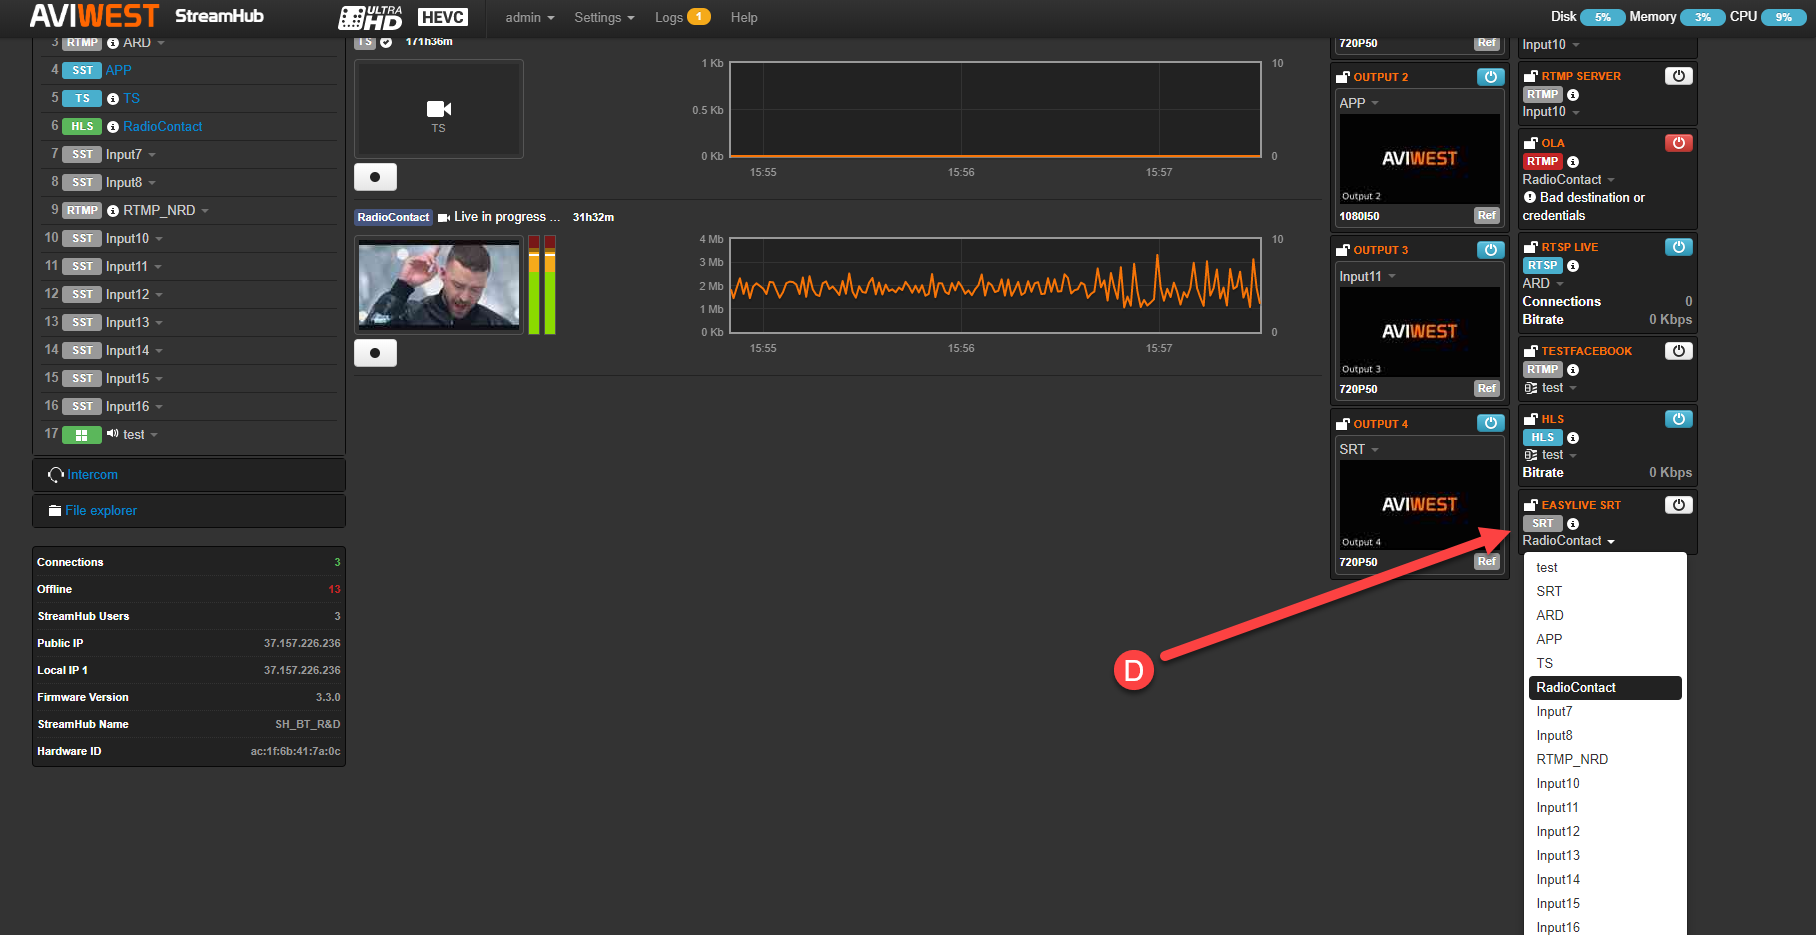Click unlock icon beside TESTFACEBOOK
This screenshot has height=935, width=1816.
point(1530,351)
